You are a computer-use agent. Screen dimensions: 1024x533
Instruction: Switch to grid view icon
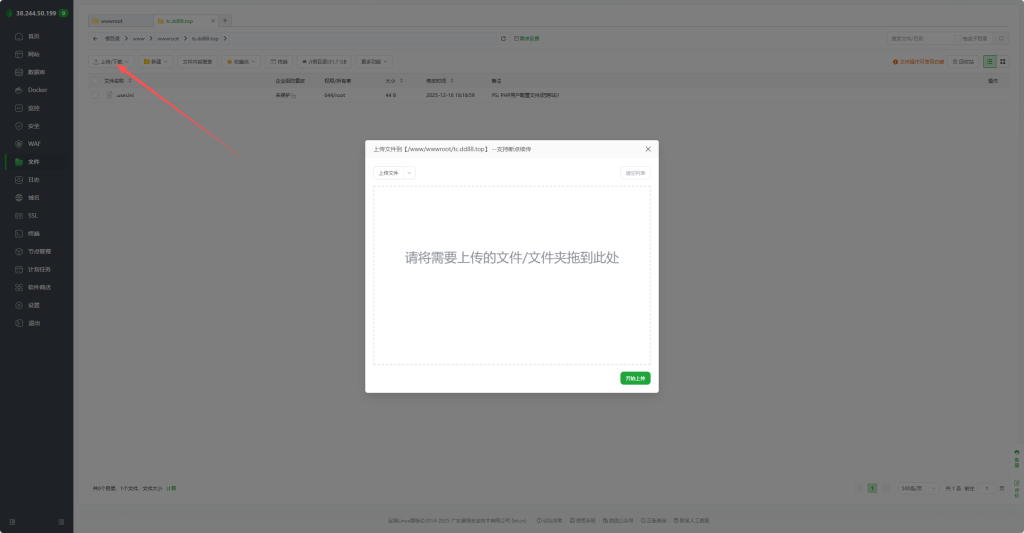click(x=1002, y=61)
